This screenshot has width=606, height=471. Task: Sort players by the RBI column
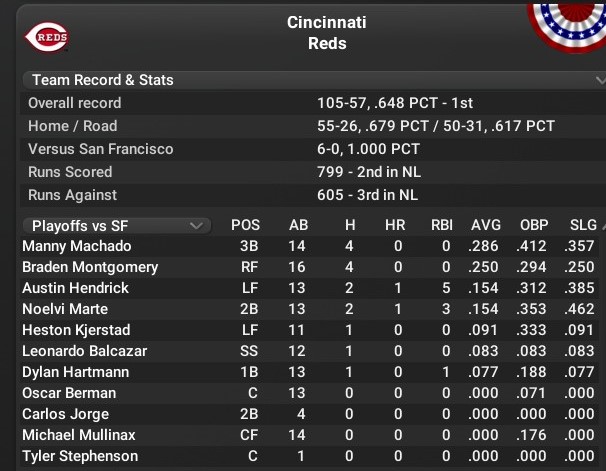tap(440, 226)
